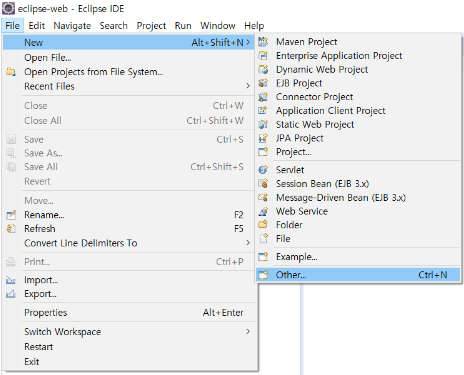This screenshot has width=464, height=375.
Task: Click the New submenu arrow
Action: coord(248,42)
